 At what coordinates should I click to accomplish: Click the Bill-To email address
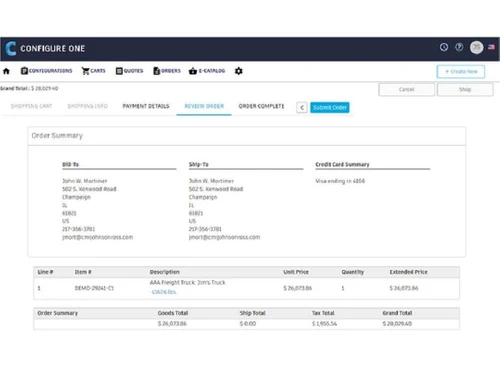97,237
